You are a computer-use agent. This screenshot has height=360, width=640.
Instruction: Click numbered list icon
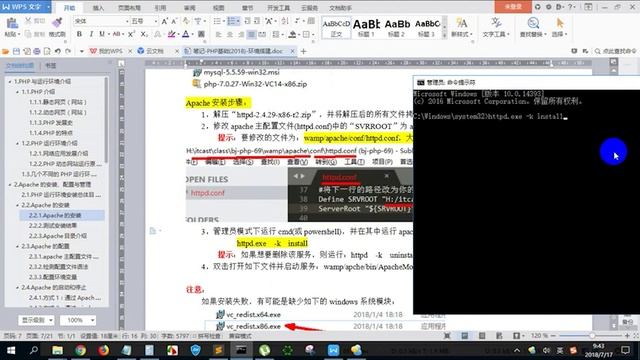(x=231, y=21)
